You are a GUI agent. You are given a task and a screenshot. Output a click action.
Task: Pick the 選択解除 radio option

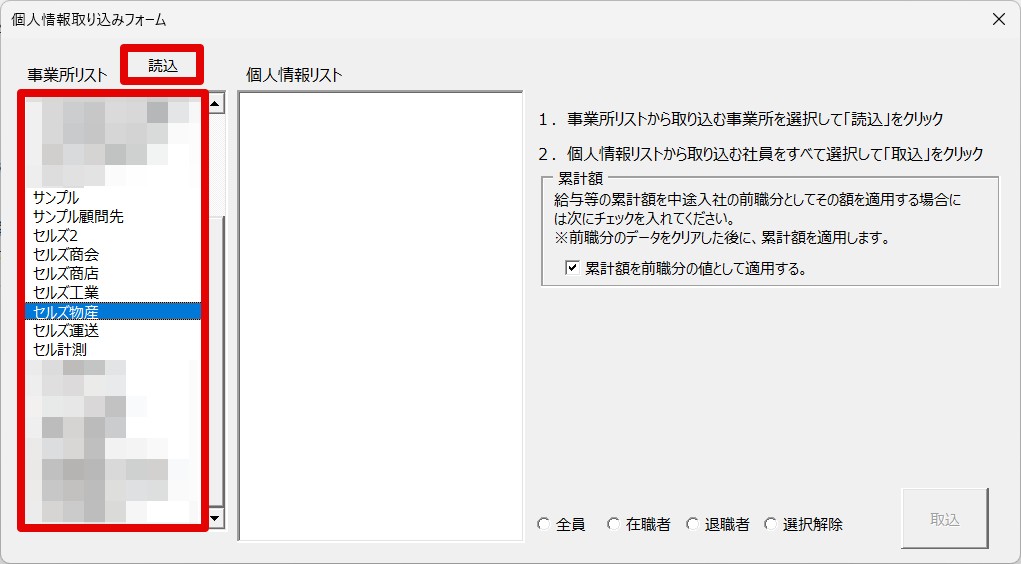[770, 524]
